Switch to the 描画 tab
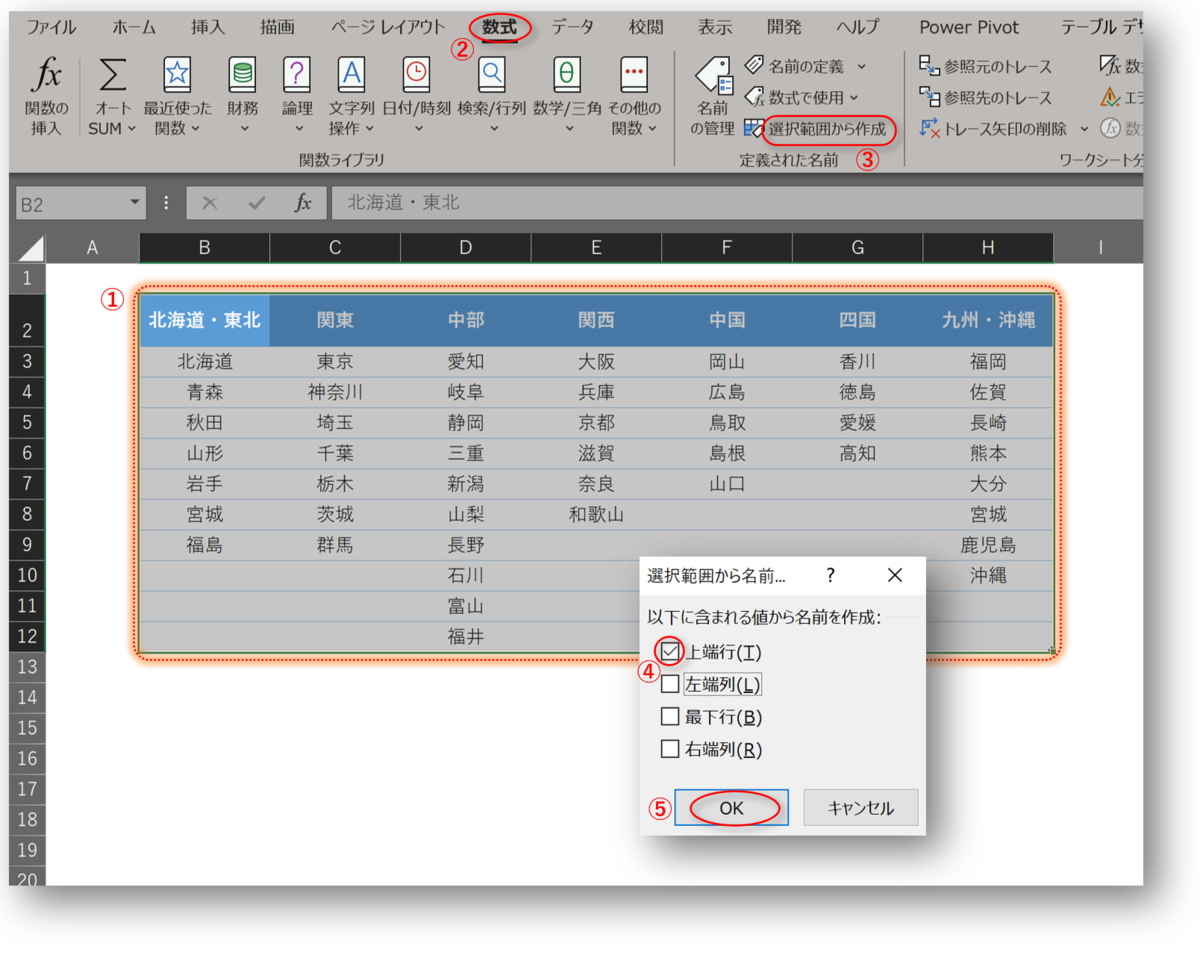 click(277, 27)
